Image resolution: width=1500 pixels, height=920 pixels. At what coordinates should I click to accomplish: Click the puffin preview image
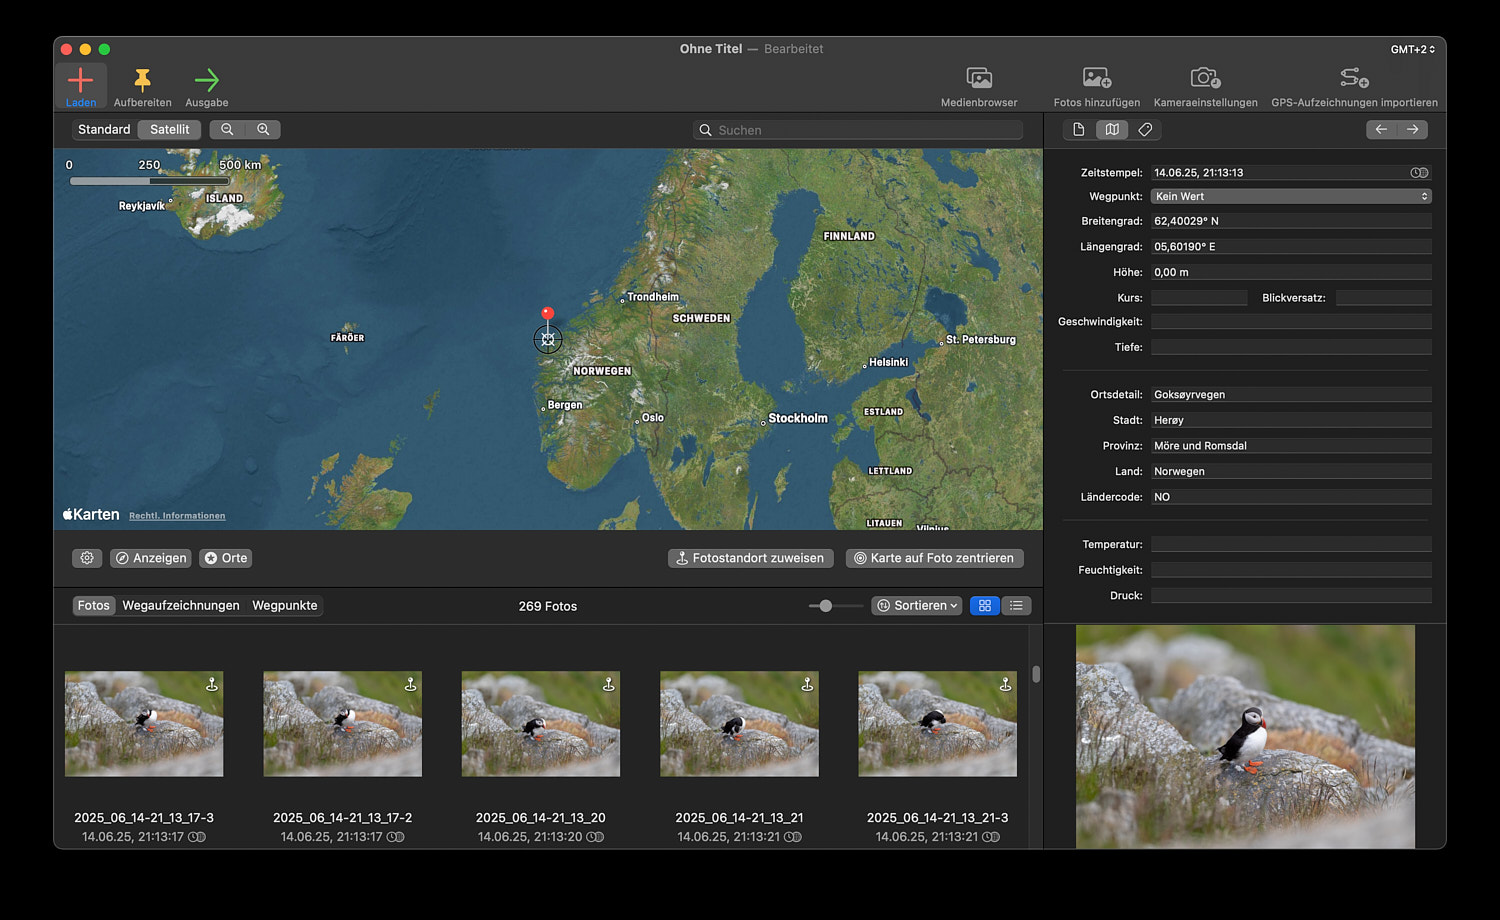pyautogui.click(x=1245, y=737)
